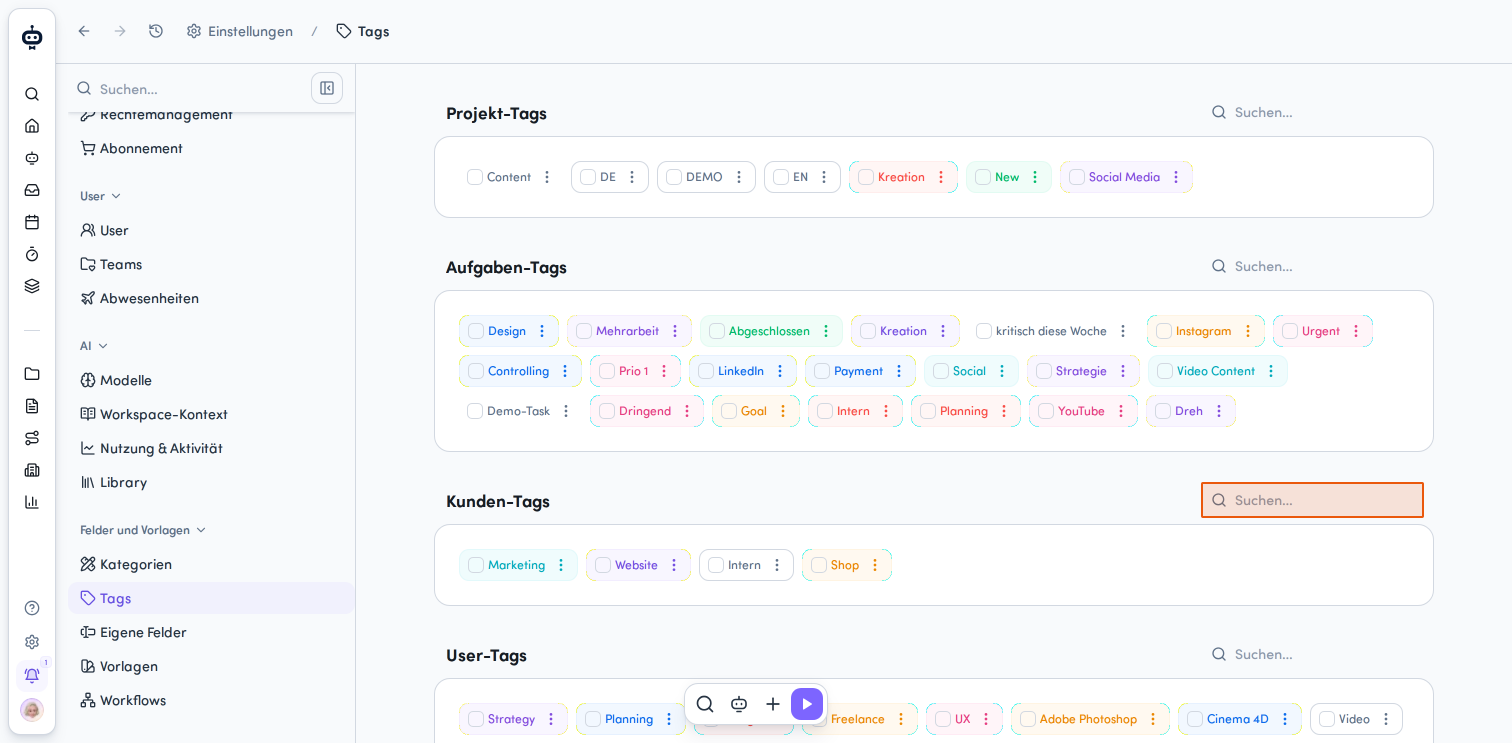
Task: Open the Inbox tray icon in the left rail
Action: click(x=32, y=190)
